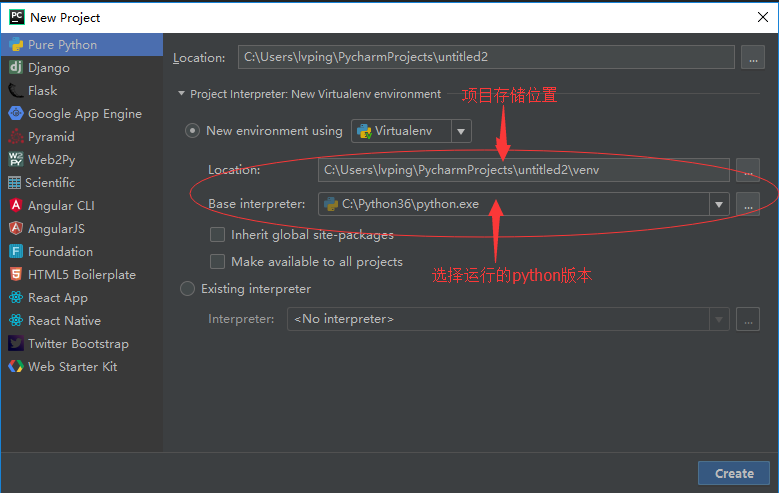Choose Twitter Bootstrap project type label
Image resolution: width=779 pixels, height=493 pixels.
(x=78, y=343)
